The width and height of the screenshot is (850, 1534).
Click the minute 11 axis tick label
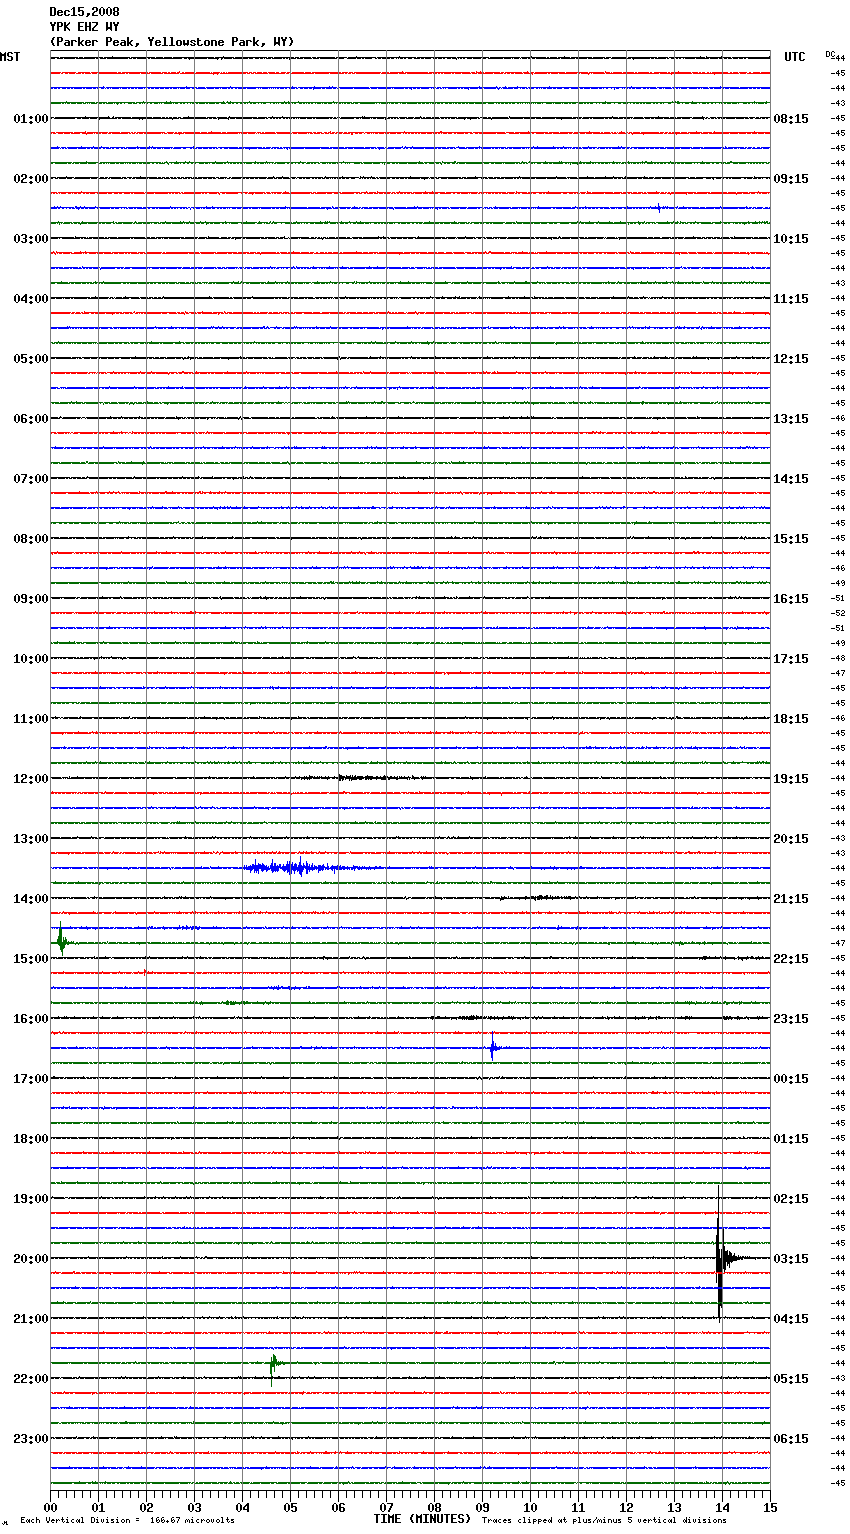(x=578, y=1507)
